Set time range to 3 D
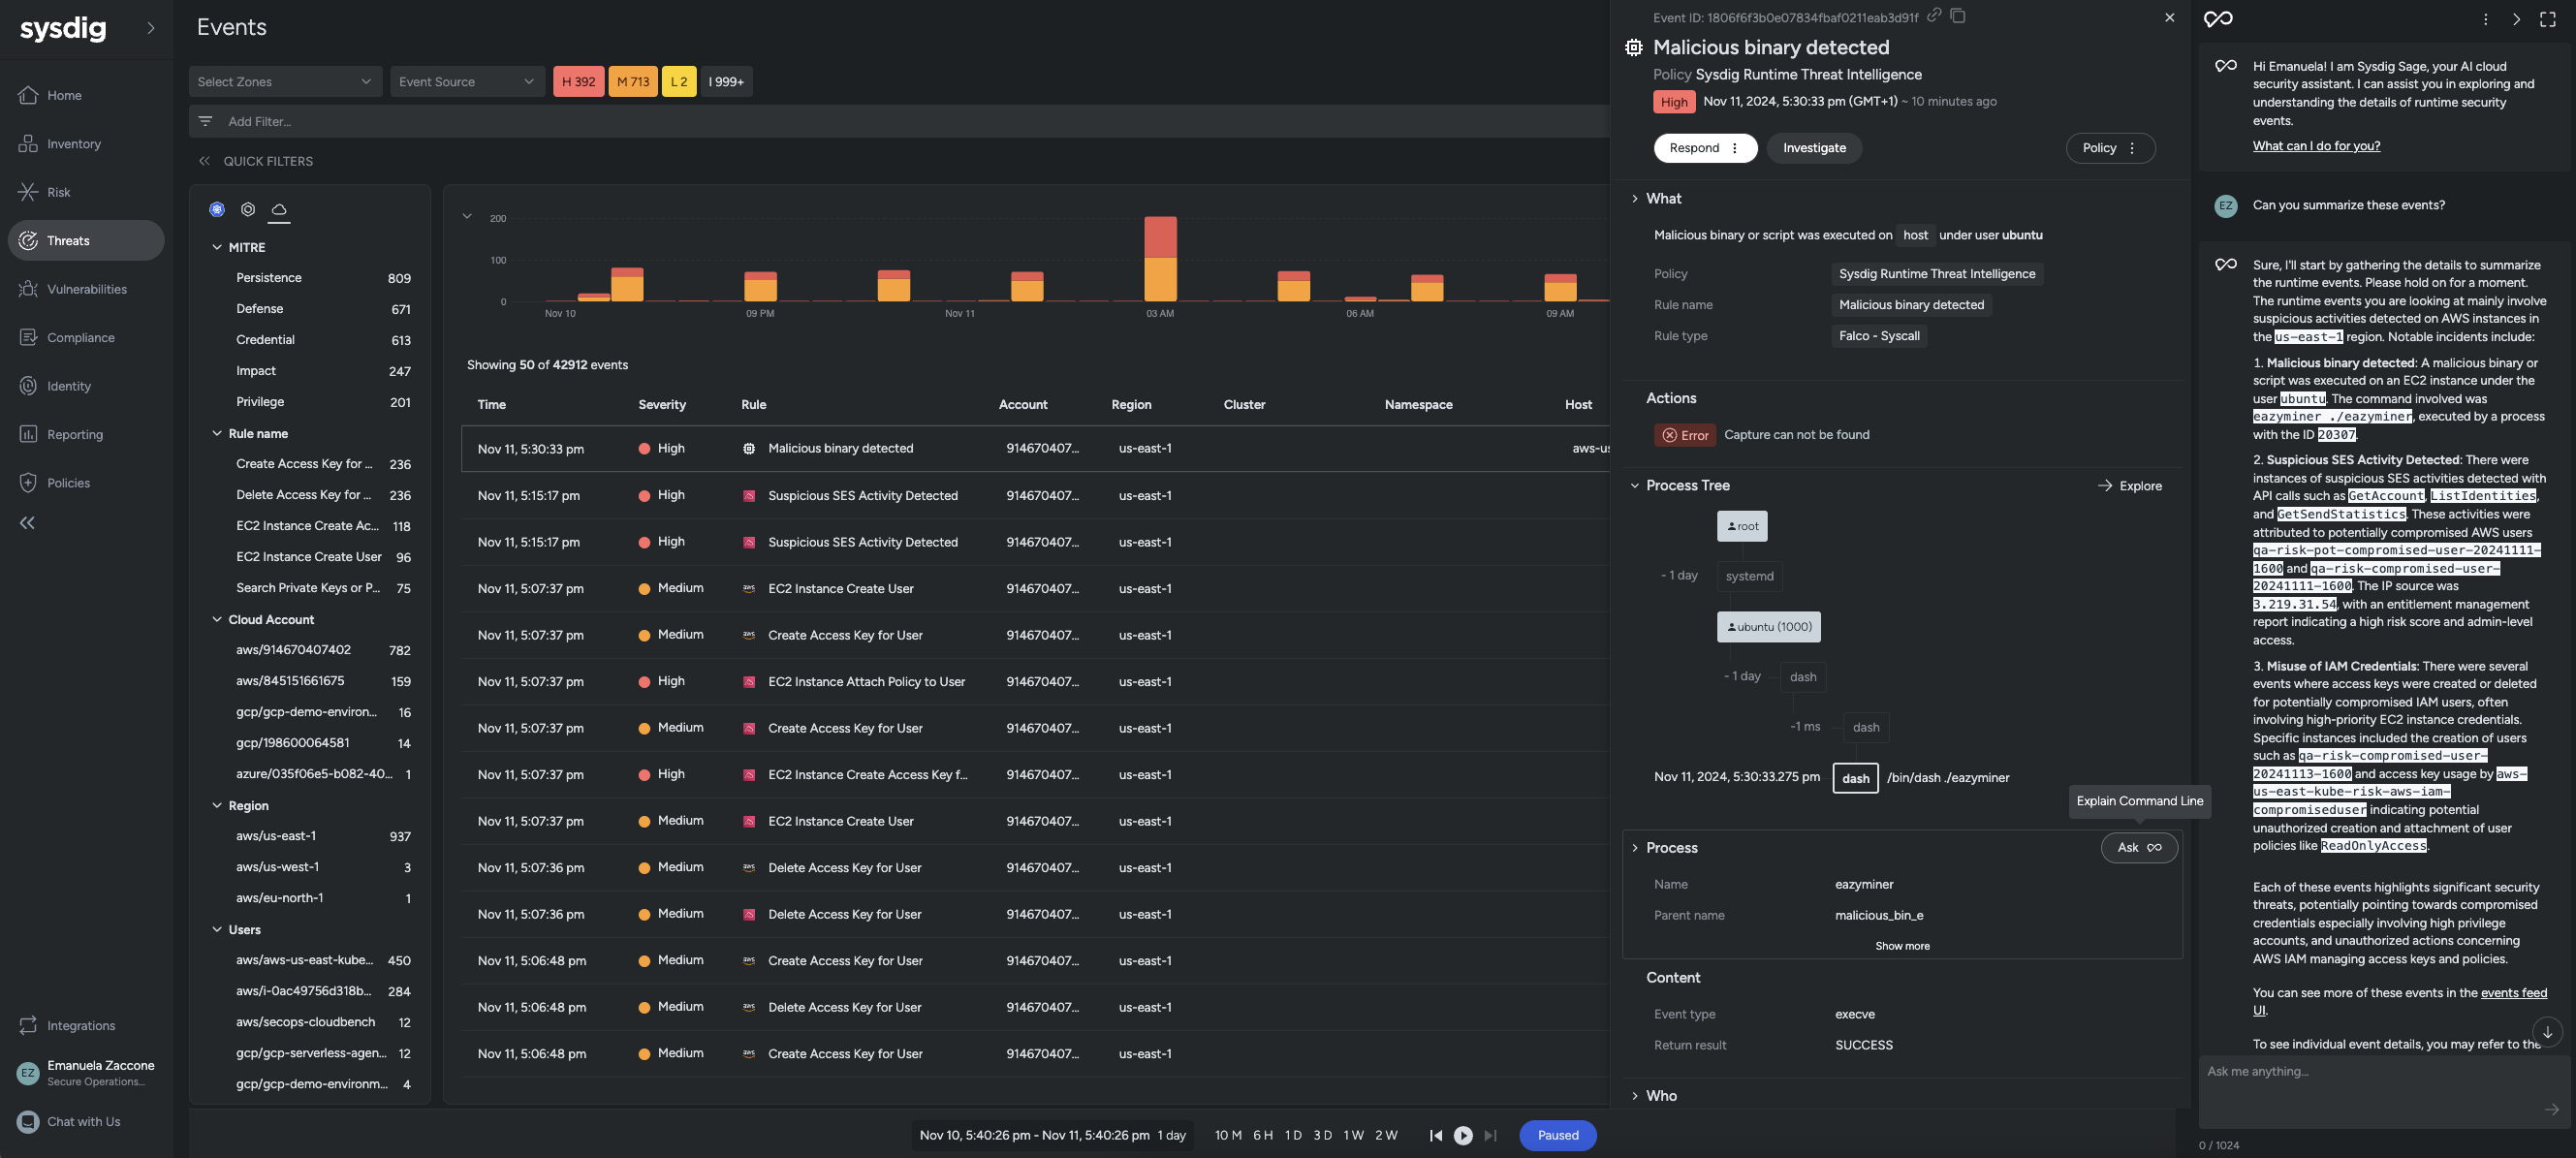This screenshot has height=1158, width=2576. (x=1322, y=1136)
